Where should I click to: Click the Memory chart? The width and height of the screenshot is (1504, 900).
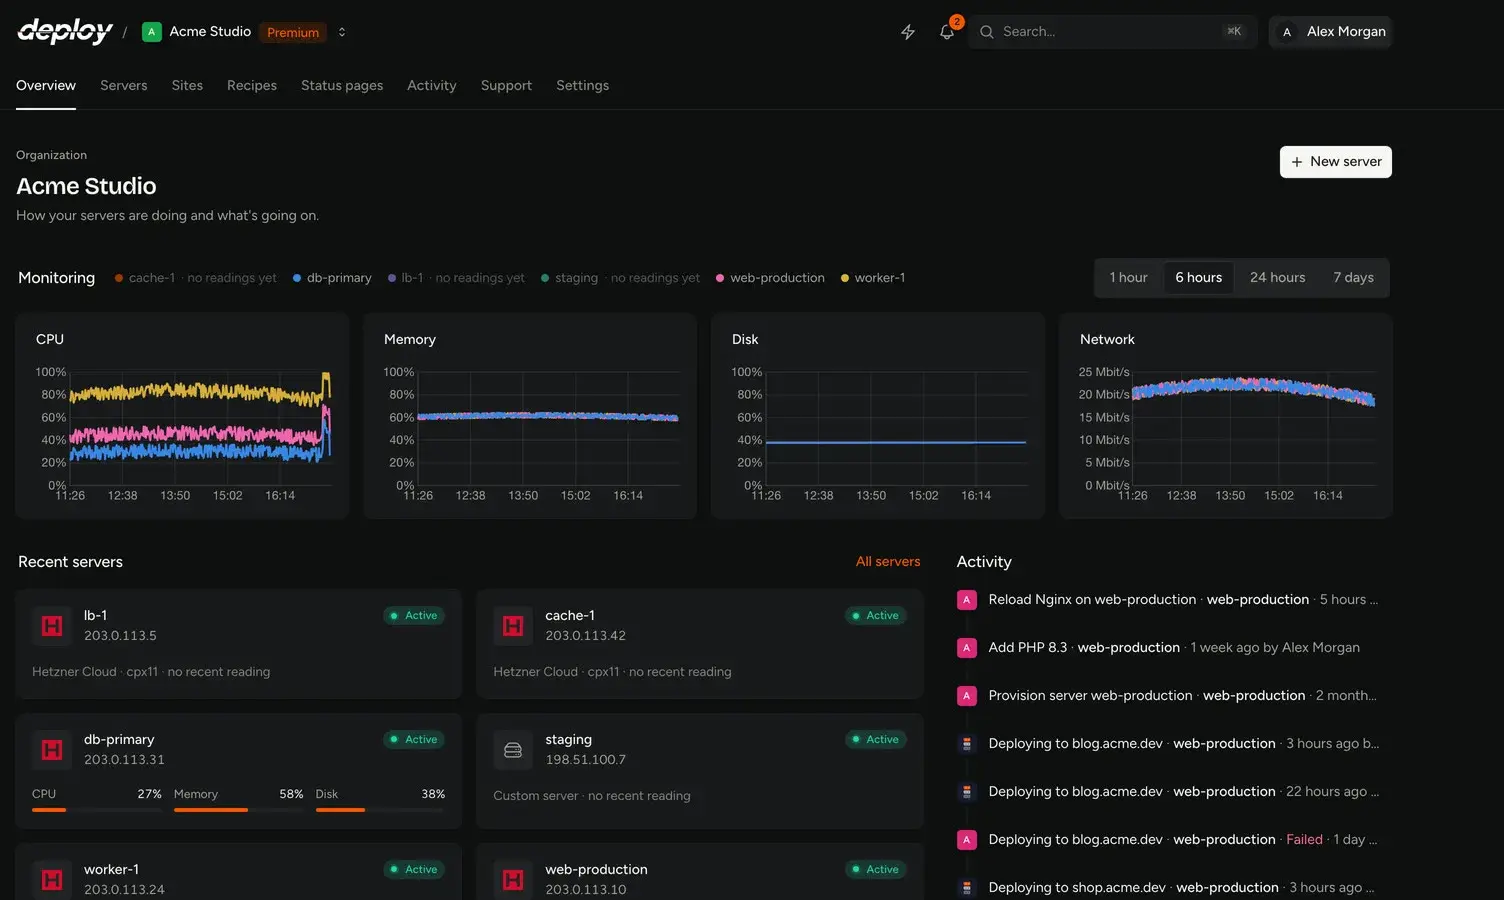pyautogui.click(x=530, y=416)
